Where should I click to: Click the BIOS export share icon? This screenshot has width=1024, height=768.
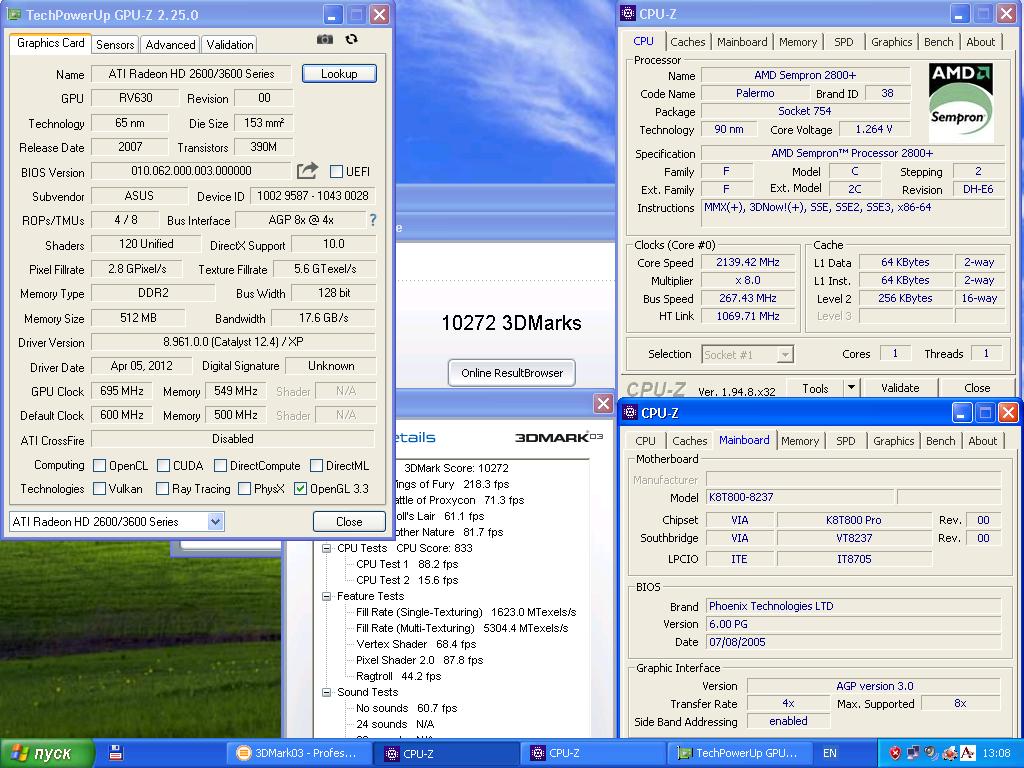307,171
